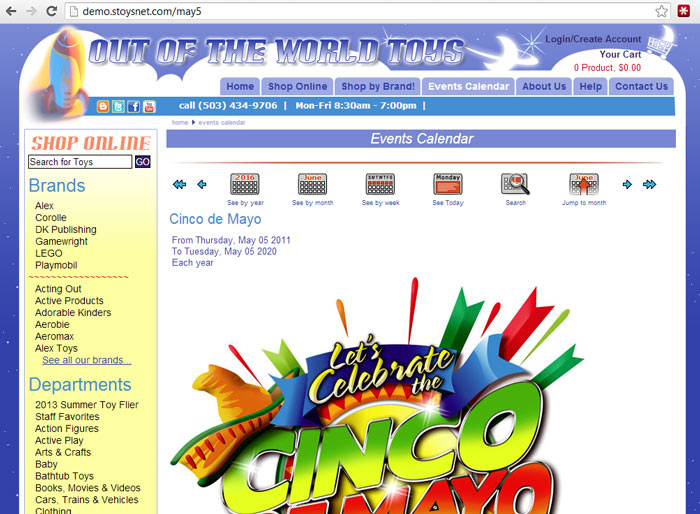The image size is (700, 514).
Task: Open the Aerobie link
Action: point(52,325)
